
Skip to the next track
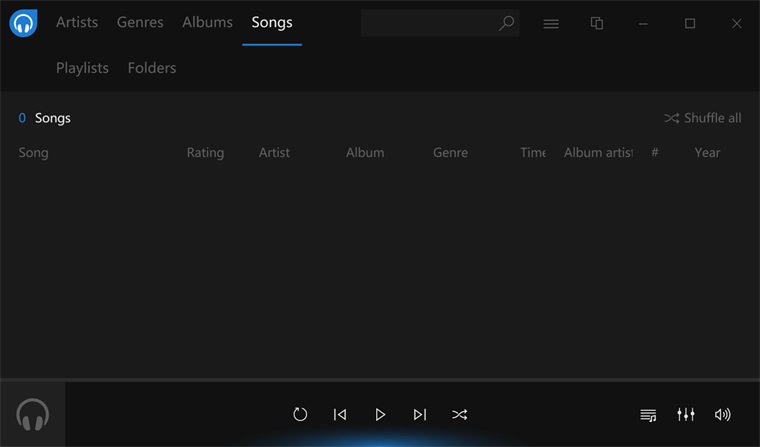[x=420, y=414]
